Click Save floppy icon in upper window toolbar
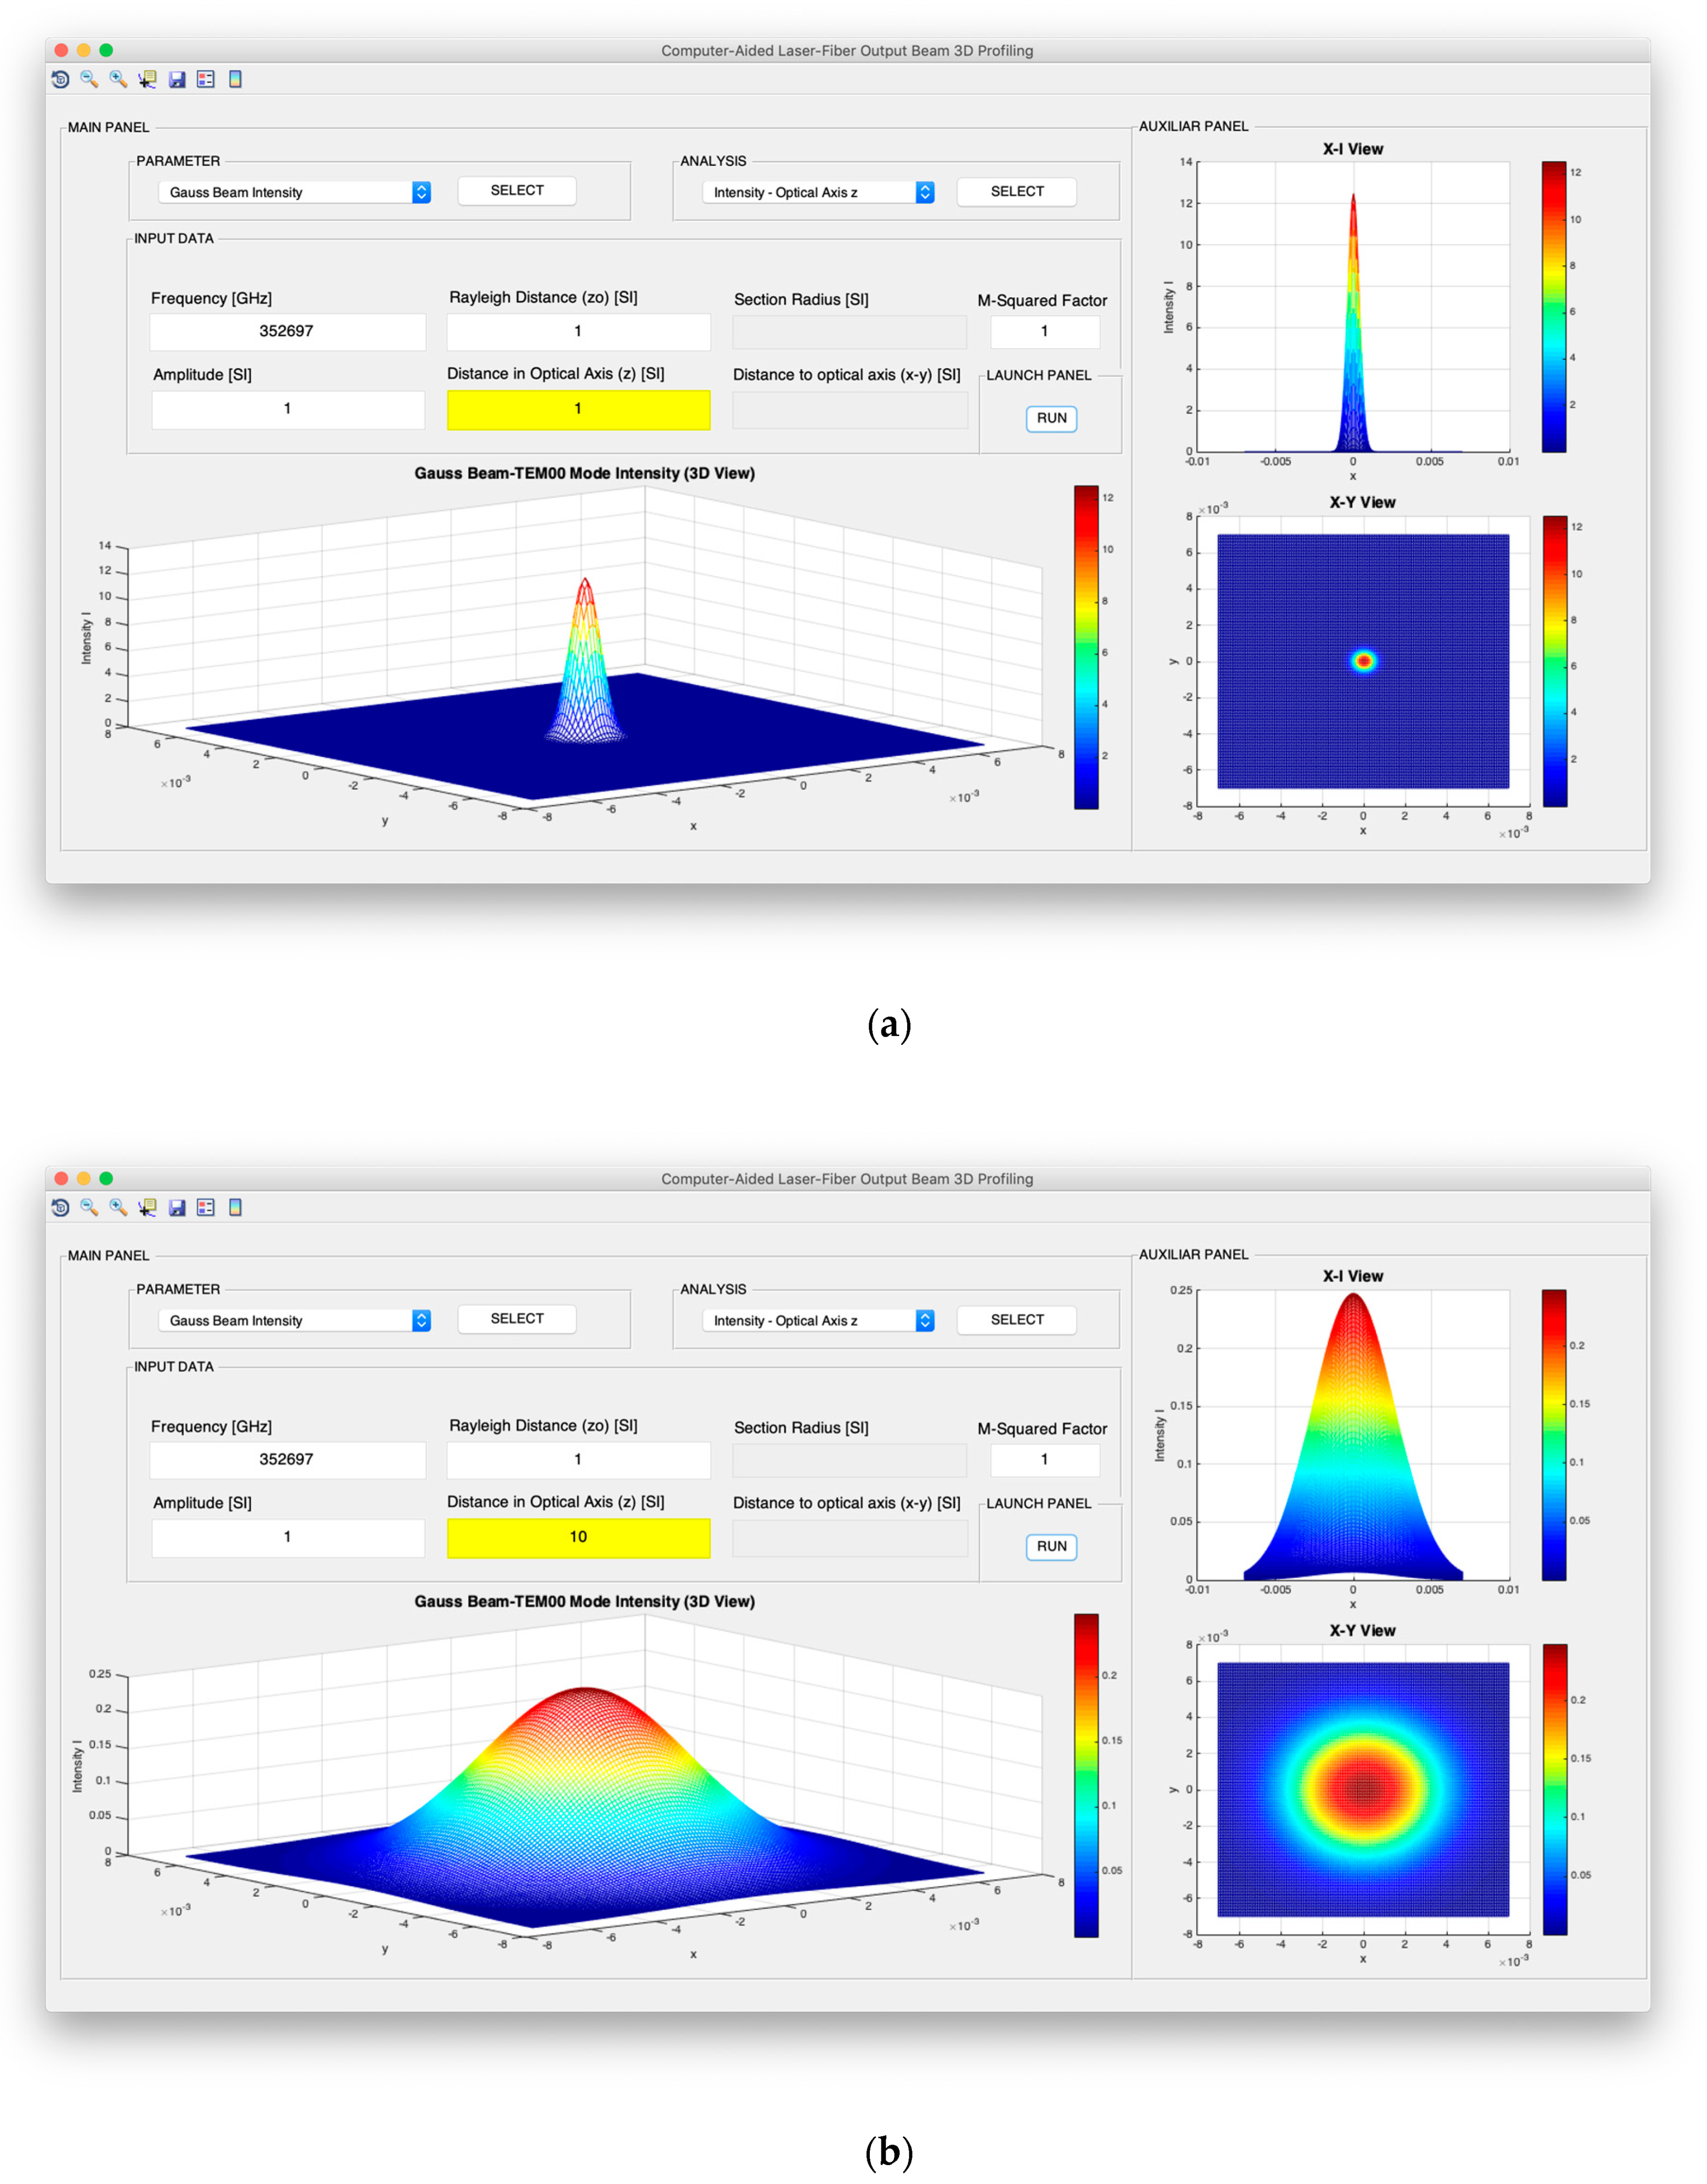The height and width of the screenshot is (2184, 1707). coord(177,79)
